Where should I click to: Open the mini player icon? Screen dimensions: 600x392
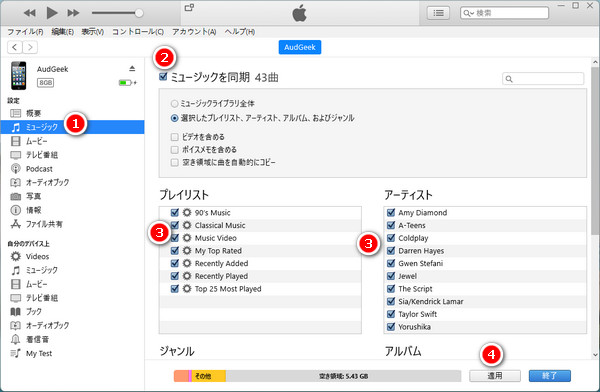click(x=189, y=8)
